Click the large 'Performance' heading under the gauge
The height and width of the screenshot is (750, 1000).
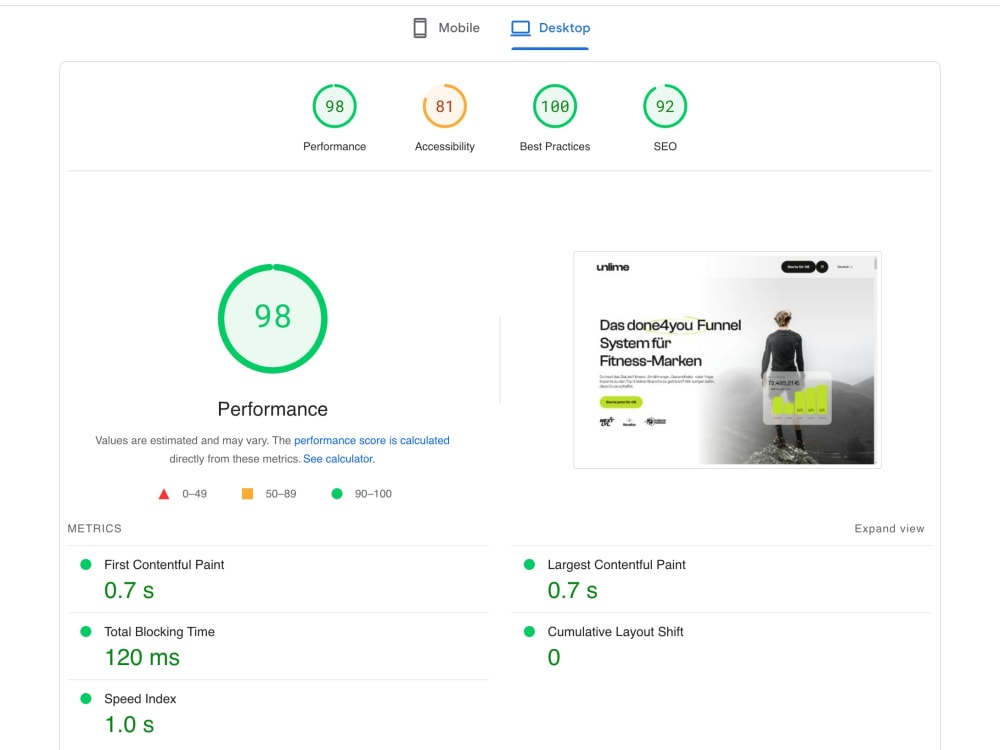coord(272,409)
